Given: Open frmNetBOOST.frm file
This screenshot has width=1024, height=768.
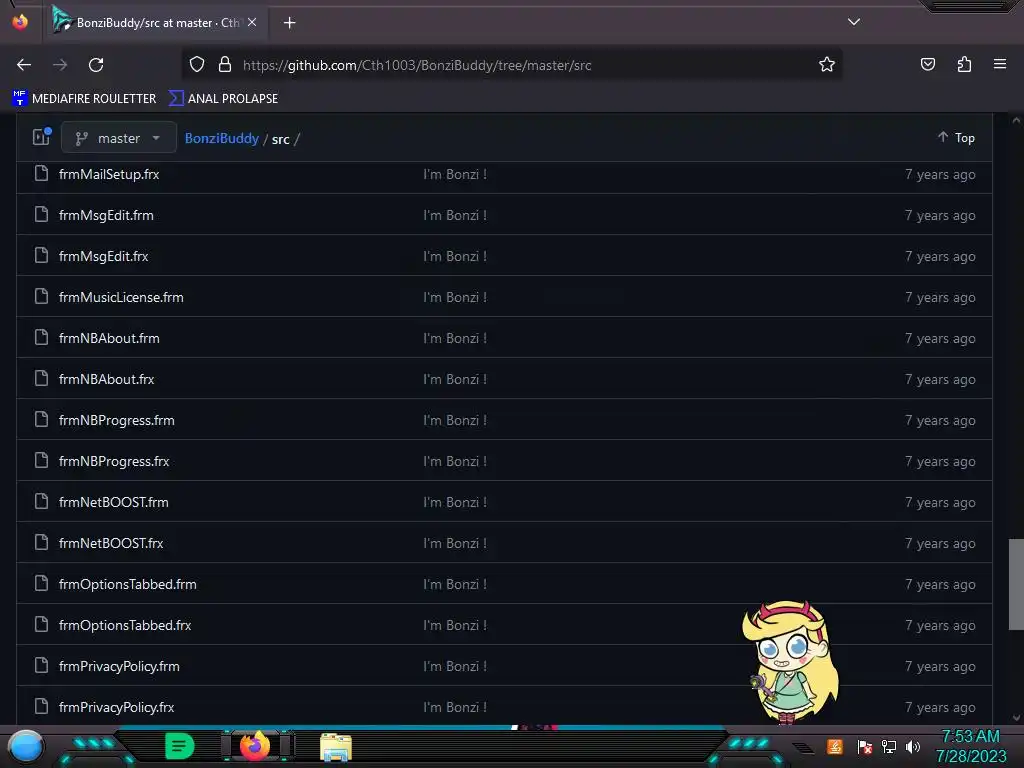Looking at the screenshot, I should click(114, 502).
